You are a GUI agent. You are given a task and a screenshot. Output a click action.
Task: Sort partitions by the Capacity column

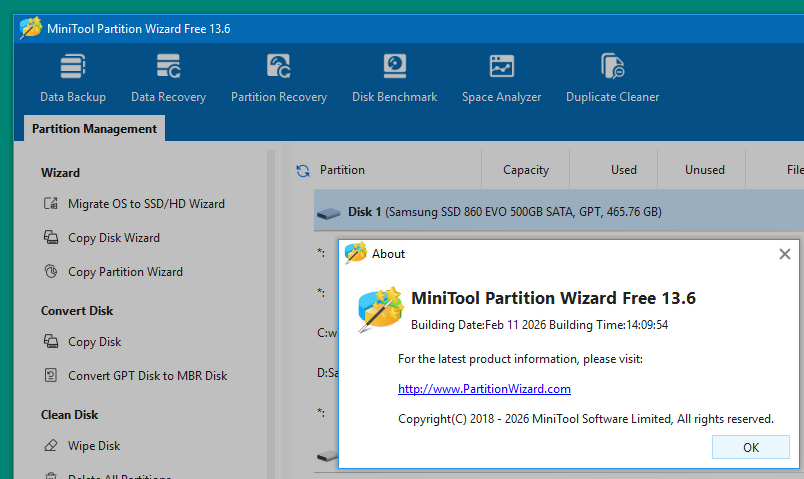click(x=525, y=170)
